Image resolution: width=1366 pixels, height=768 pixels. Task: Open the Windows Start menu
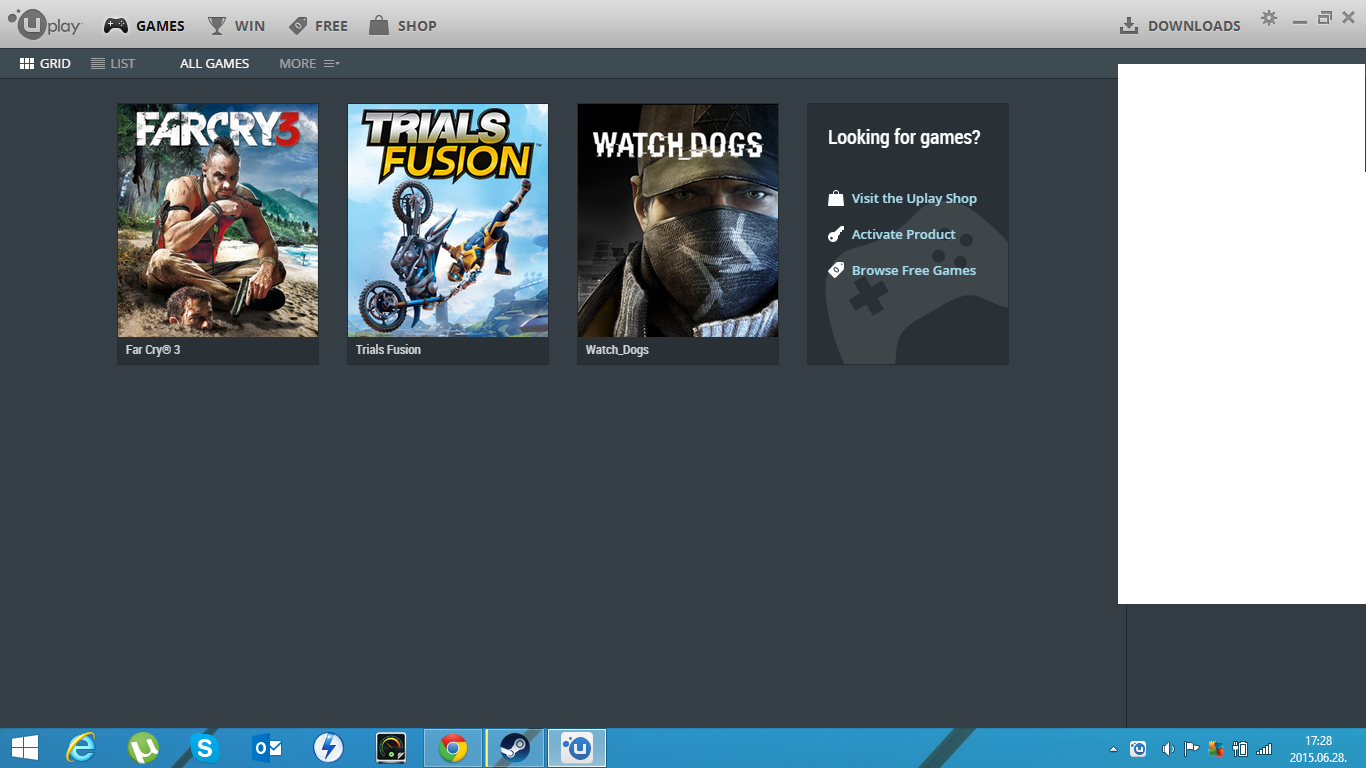[x=25, y=748]
